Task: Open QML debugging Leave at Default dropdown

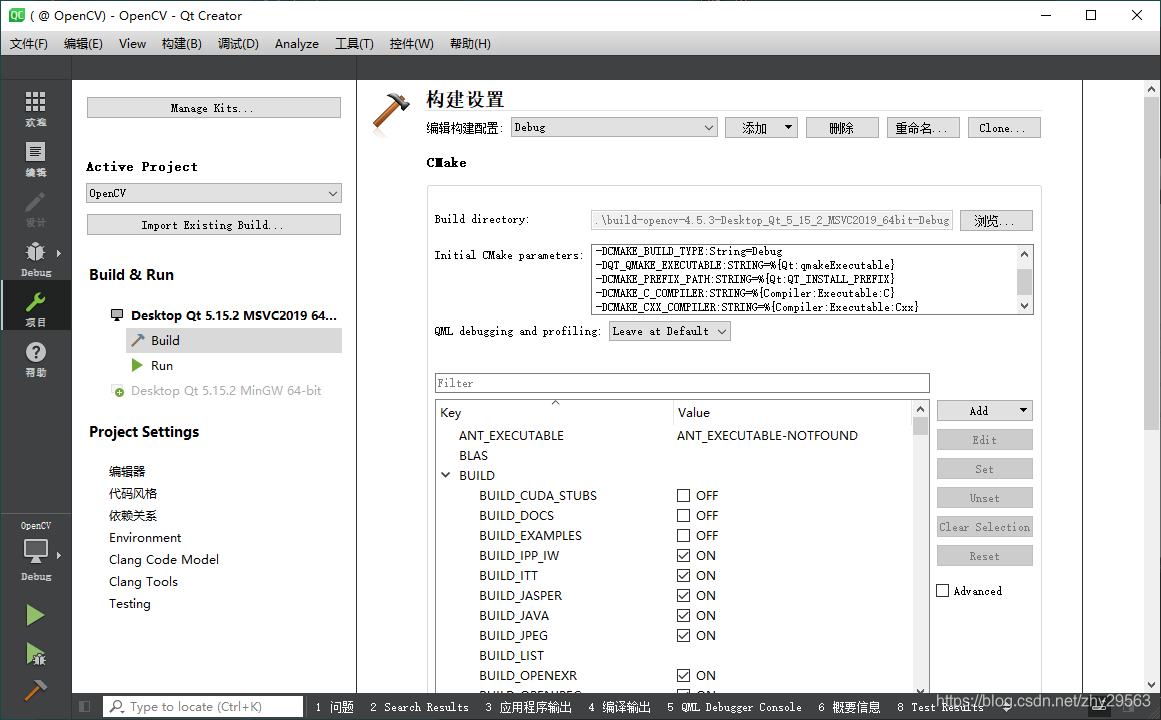Action: tap(669, 331)
